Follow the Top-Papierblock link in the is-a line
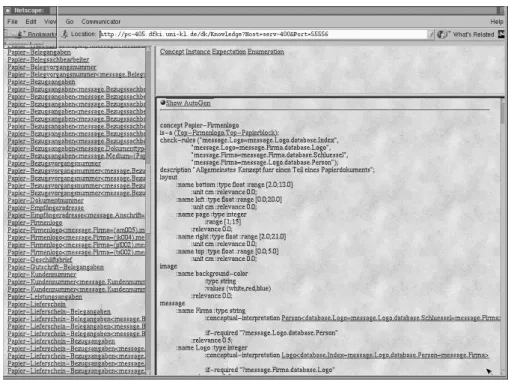Image resolution: width=511 pixels, height=384 pixels. [x=250, y=133]
